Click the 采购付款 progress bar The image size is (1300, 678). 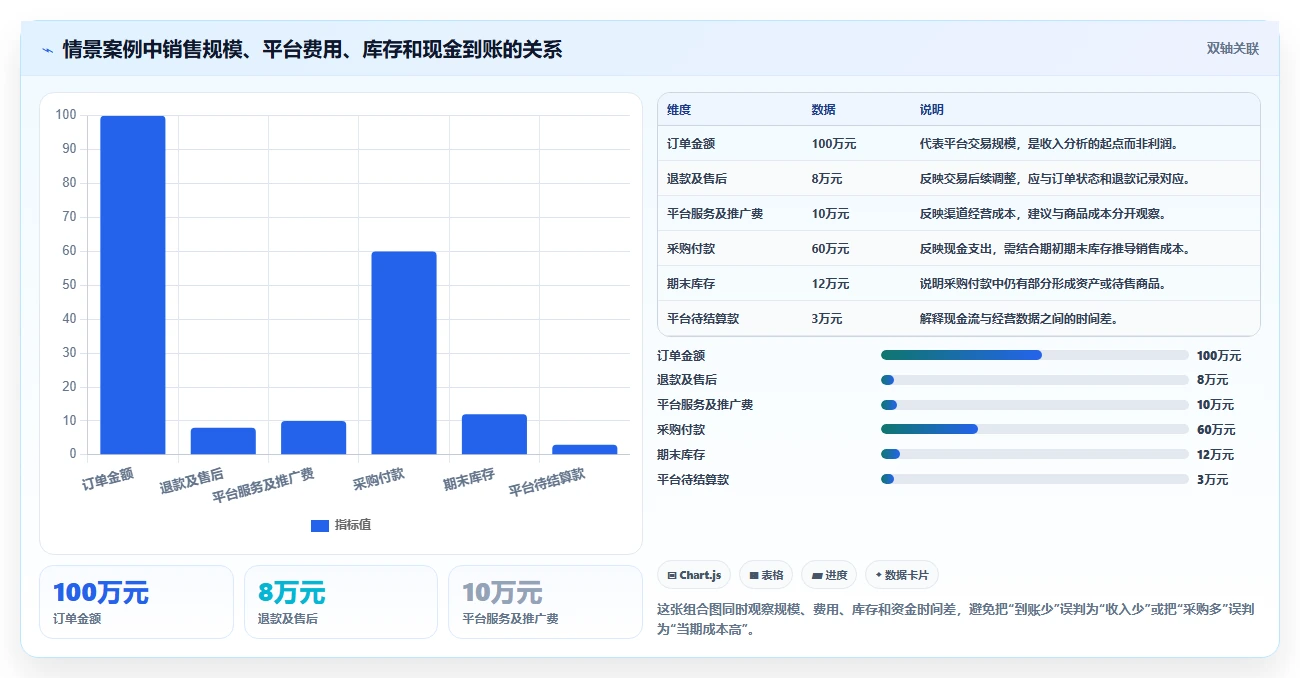pyautogui.click(x=1035, y=430)
